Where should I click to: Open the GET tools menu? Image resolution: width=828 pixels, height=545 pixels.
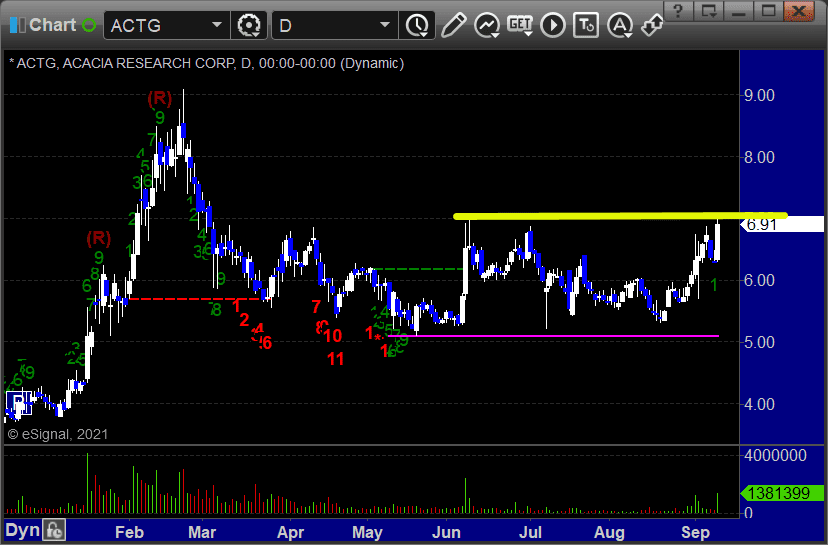click(x=520, y=25)
